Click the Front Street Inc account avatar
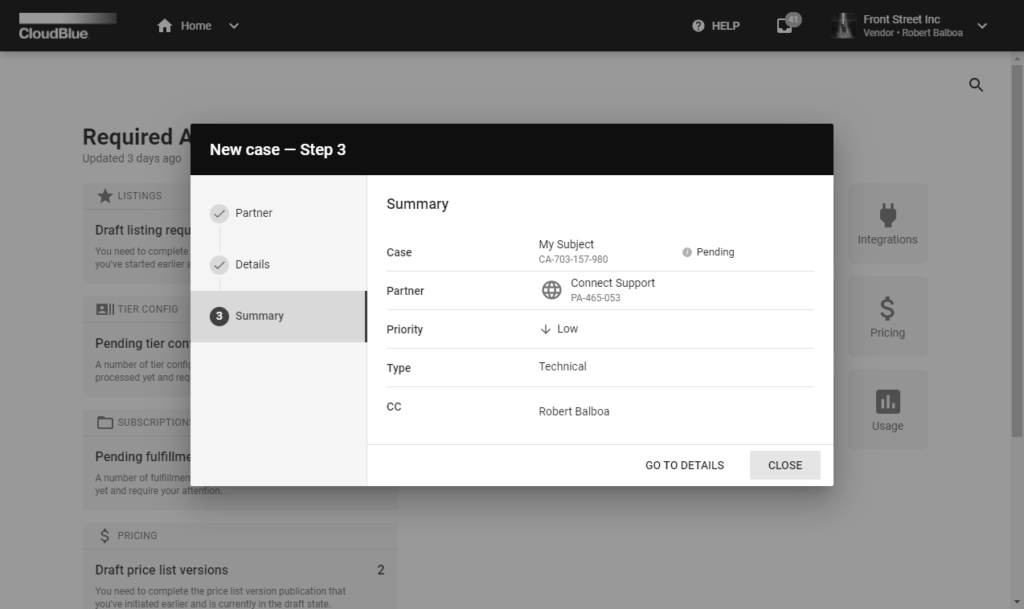This screenshot has height=609, width=1024. coord(845,26)
